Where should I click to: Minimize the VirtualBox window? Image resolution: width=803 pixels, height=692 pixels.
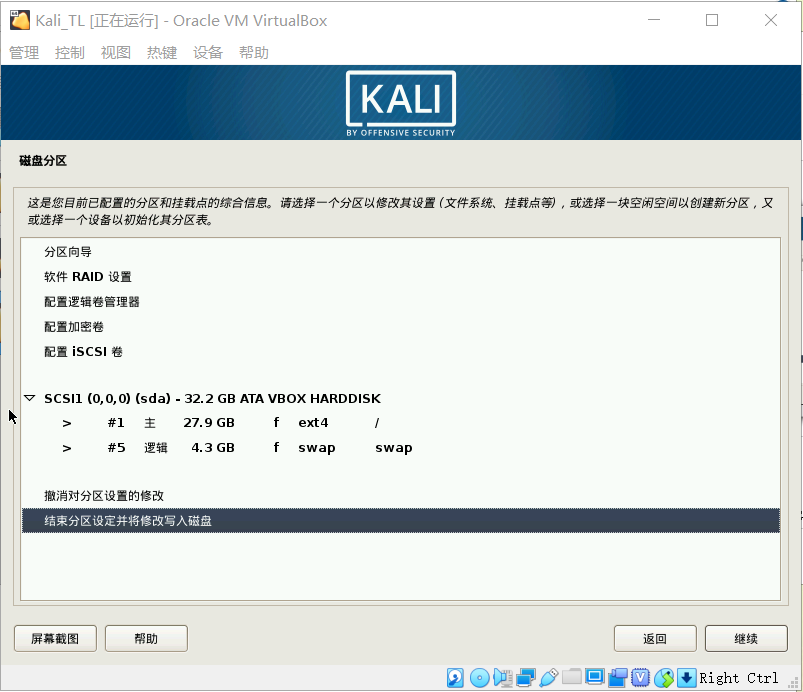click(x=654, y=20)
